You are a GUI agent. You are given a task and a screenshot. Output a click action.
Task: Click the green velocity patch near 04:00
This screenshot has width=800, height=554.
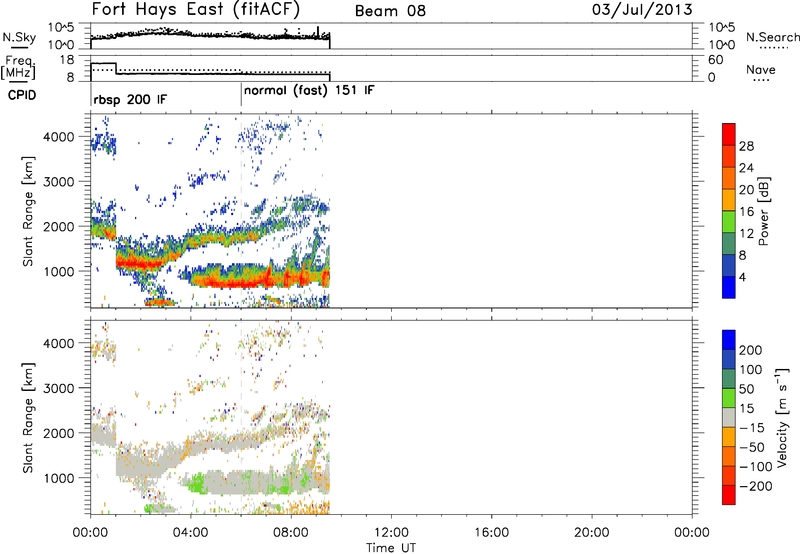[195, 482]
